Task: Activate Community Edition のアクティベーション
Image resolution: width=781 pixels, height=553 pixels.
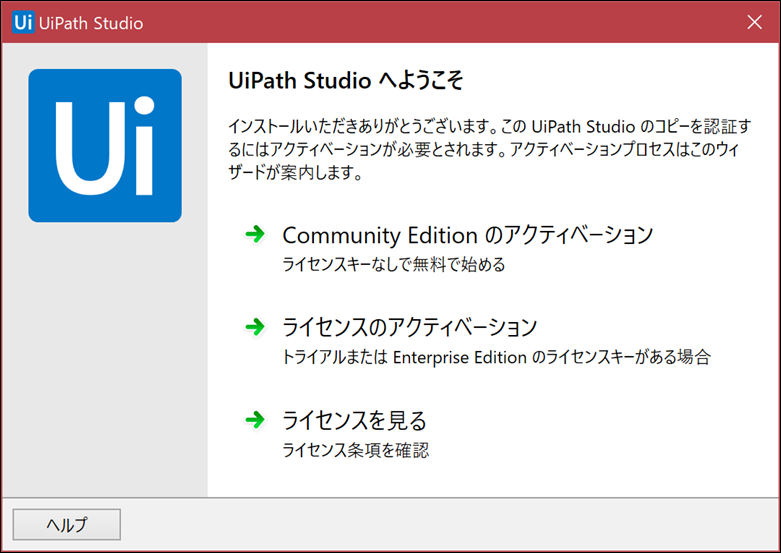Action: tap(467, 235)
